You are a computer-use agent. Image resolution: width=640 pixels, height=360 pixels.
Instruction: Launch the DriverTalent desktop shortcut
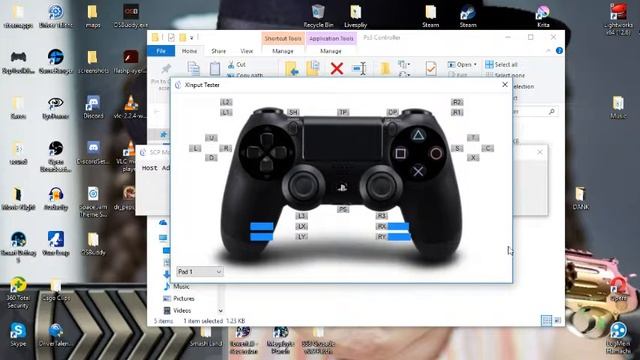56,335
